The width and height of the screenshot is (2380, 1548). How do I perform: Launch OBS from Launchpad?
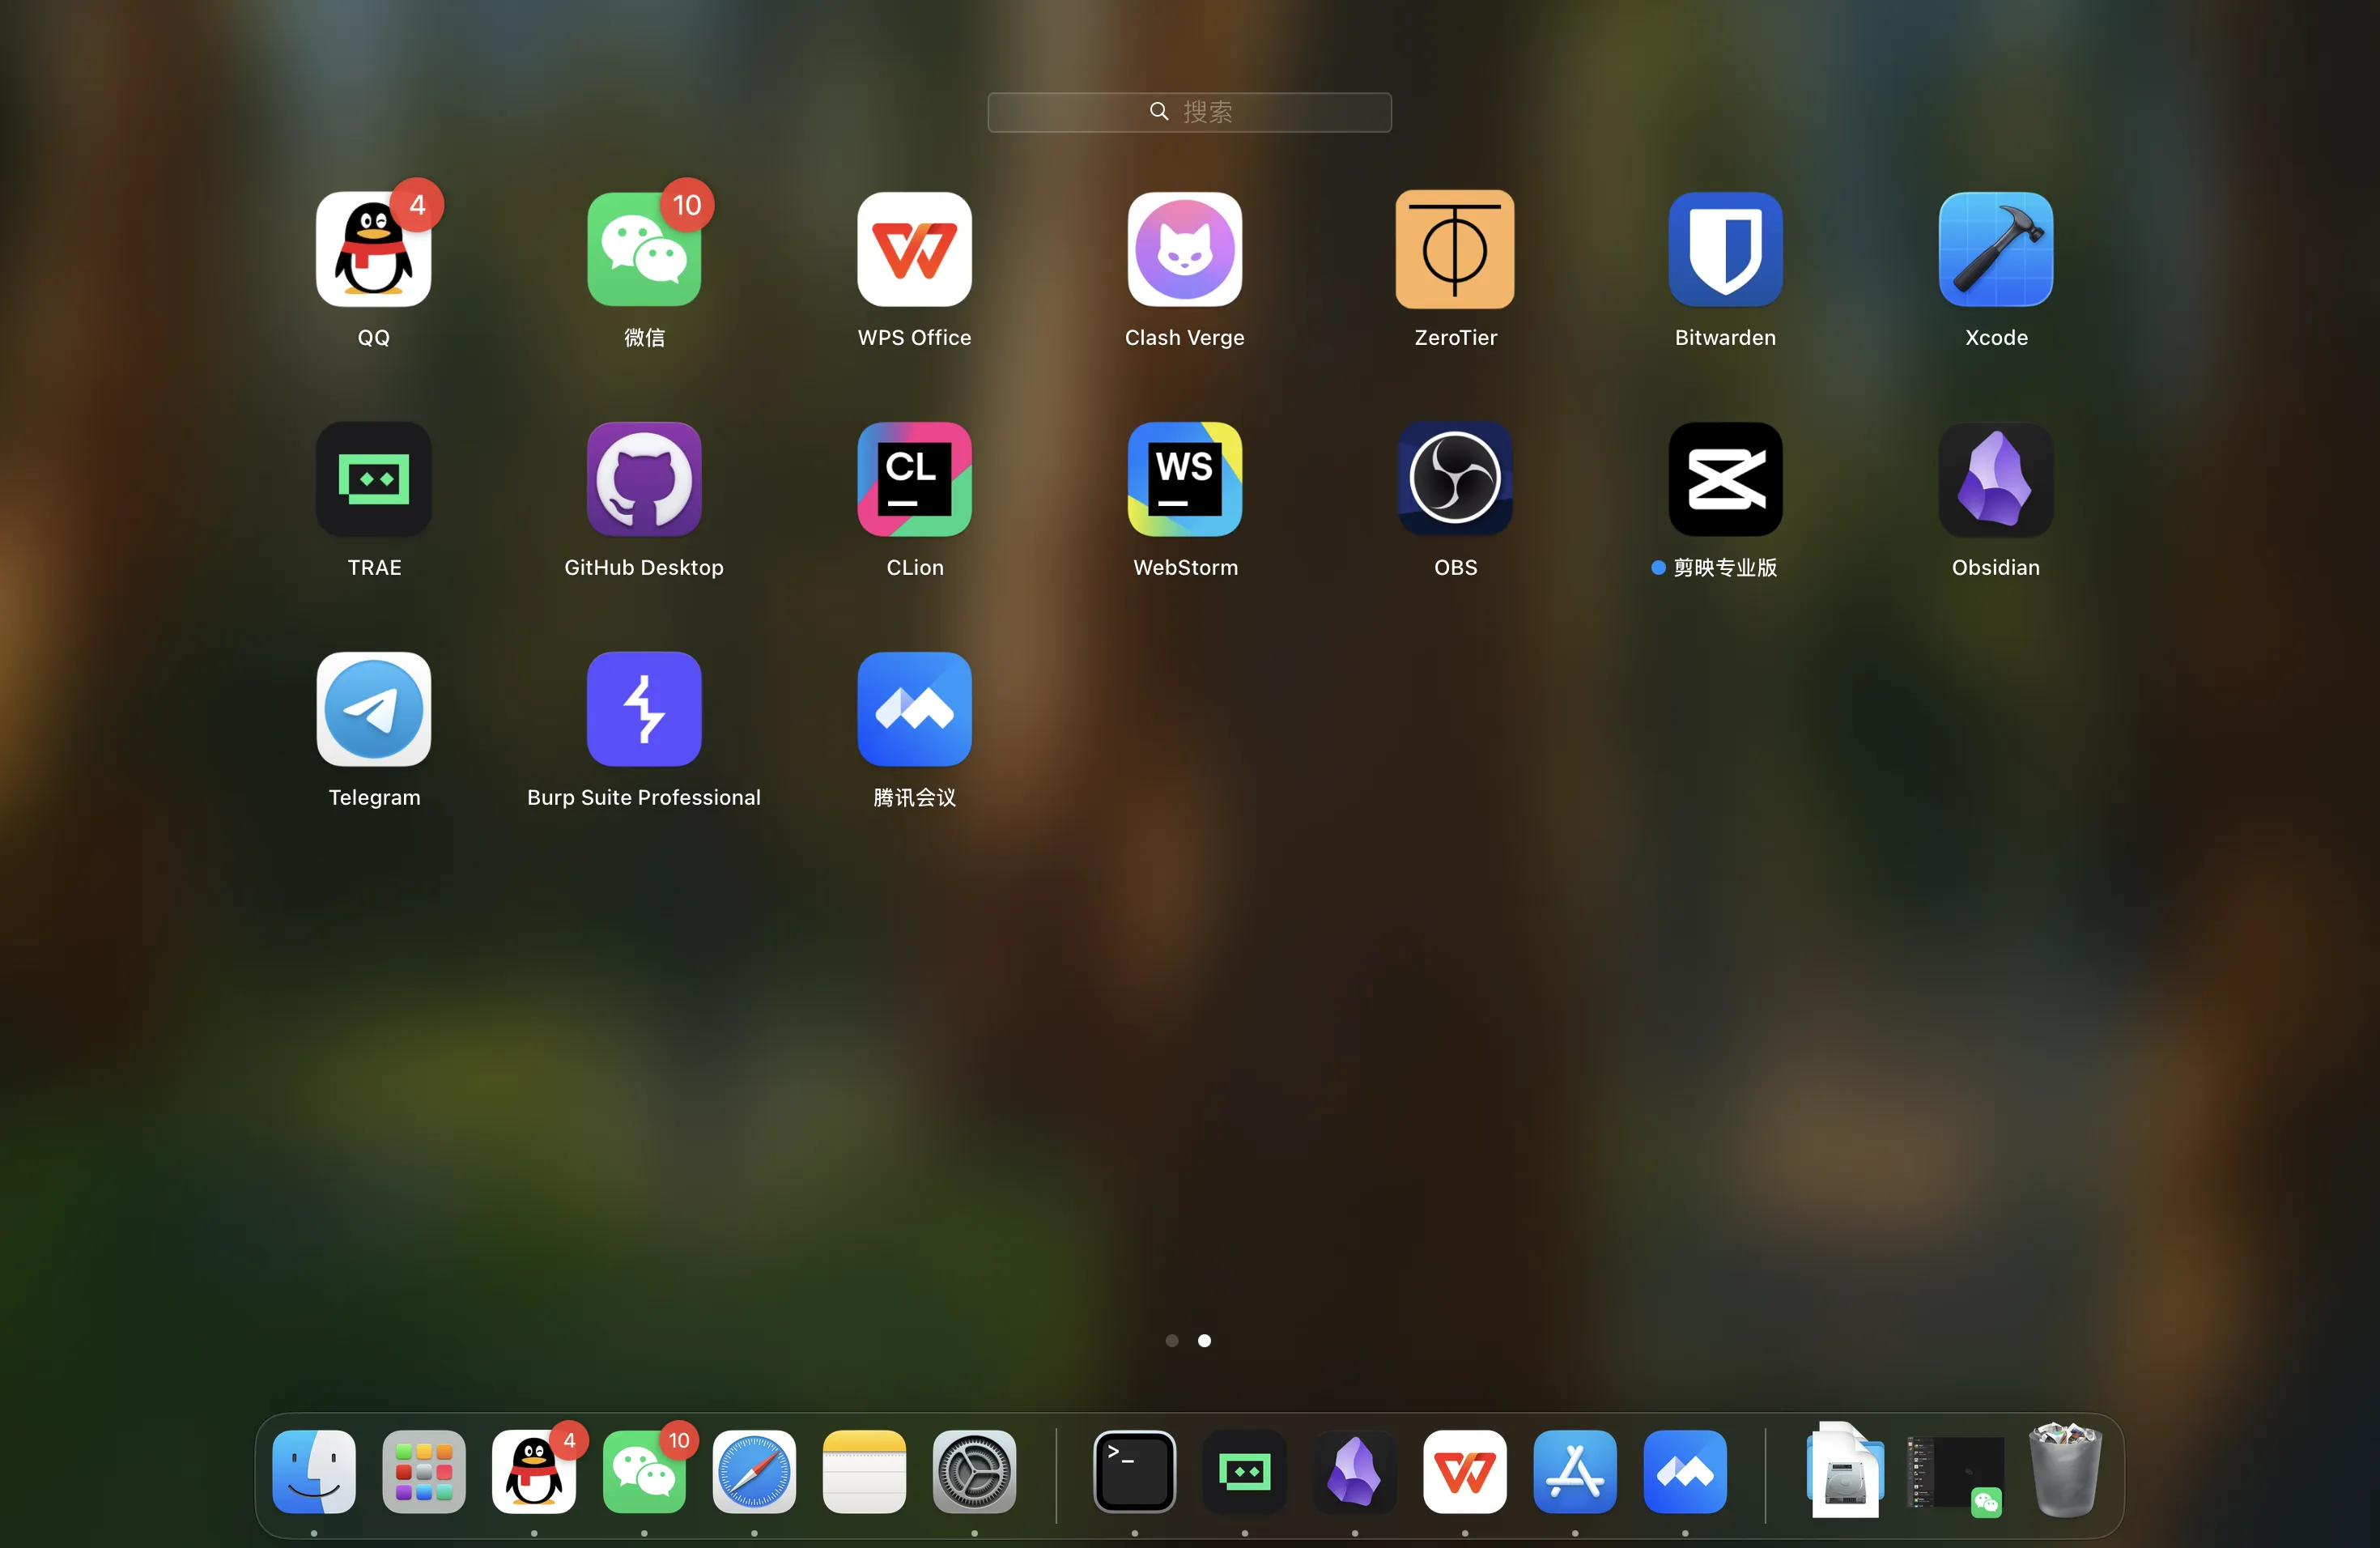coord(1455,480)
